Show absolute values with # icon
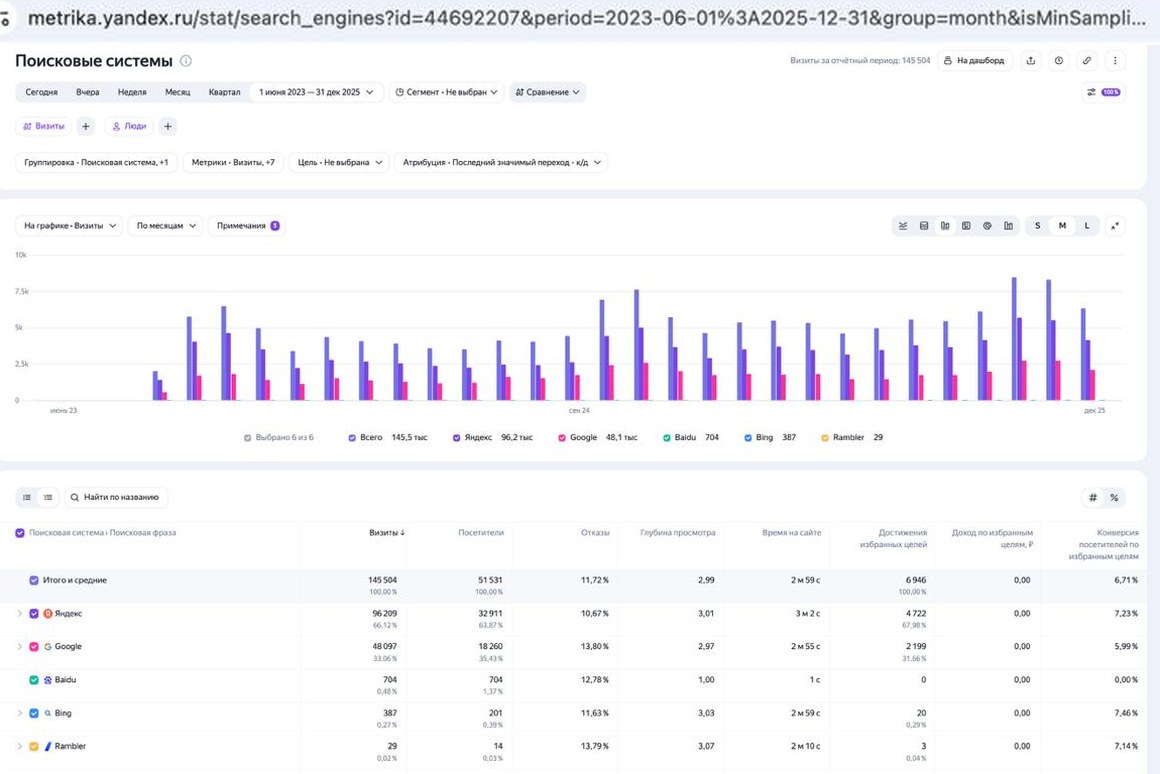 tap(1093, 498)
